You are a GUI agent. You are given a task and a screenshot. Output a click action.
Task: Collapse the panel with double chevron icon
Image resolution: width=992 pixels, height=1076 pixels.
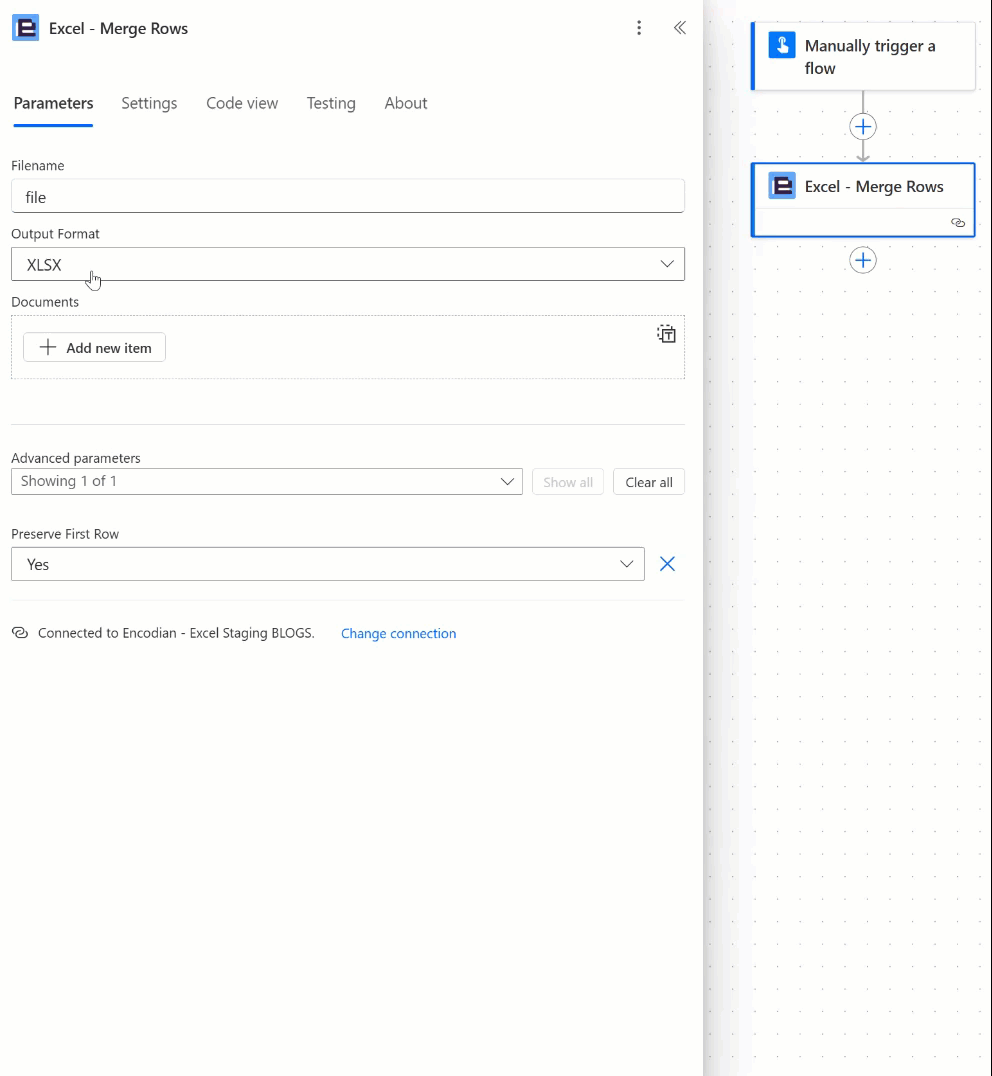point(679,27)
